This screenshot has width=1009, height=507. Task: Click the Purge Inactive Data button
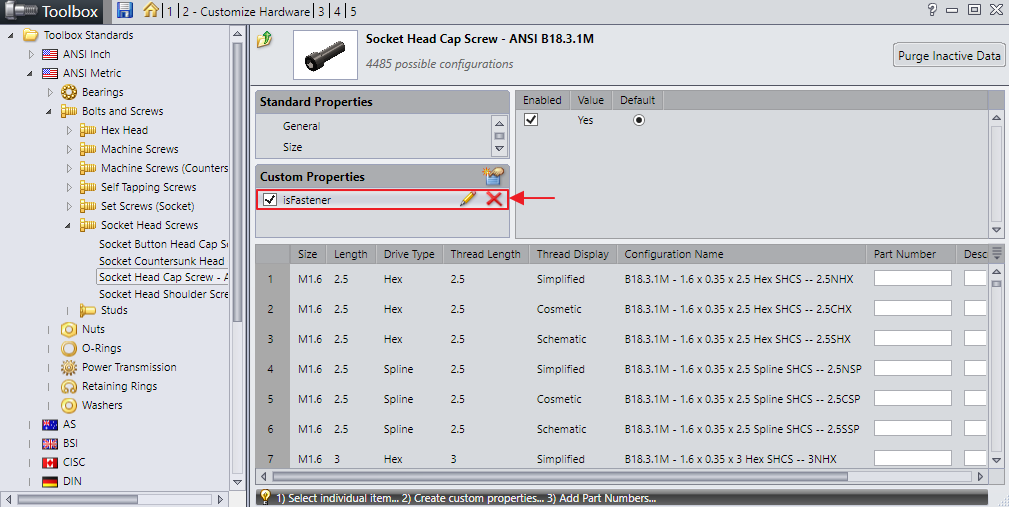(948, 56)
